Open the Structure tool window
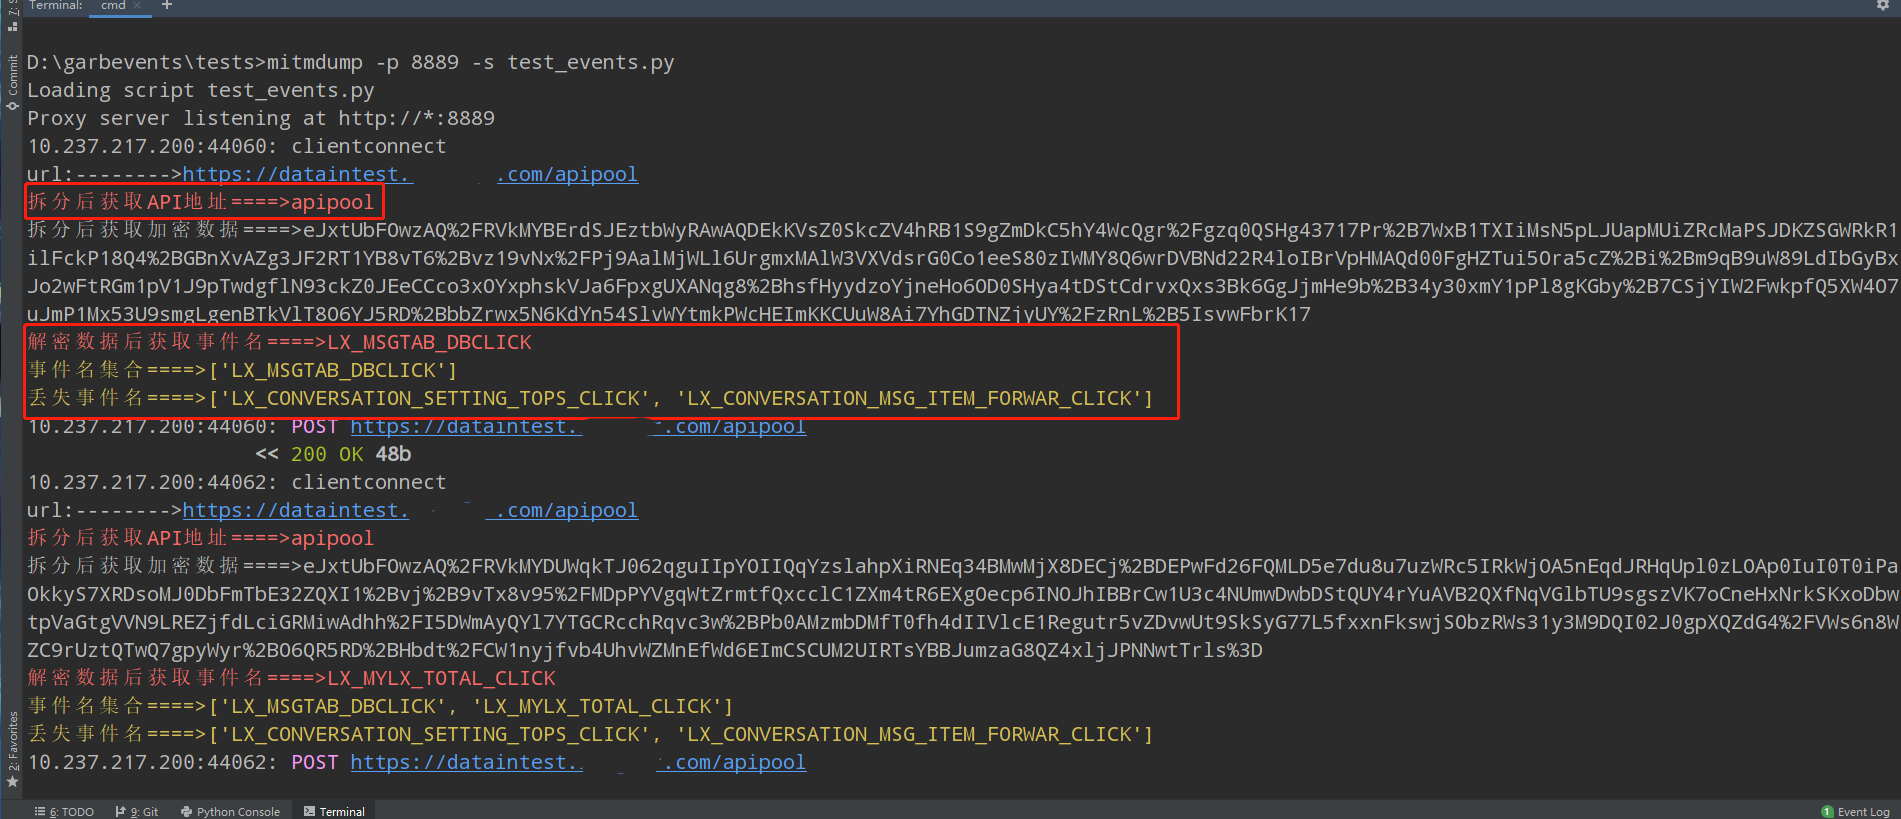The width and height of the screenshot is (1901, 819). 12,15
